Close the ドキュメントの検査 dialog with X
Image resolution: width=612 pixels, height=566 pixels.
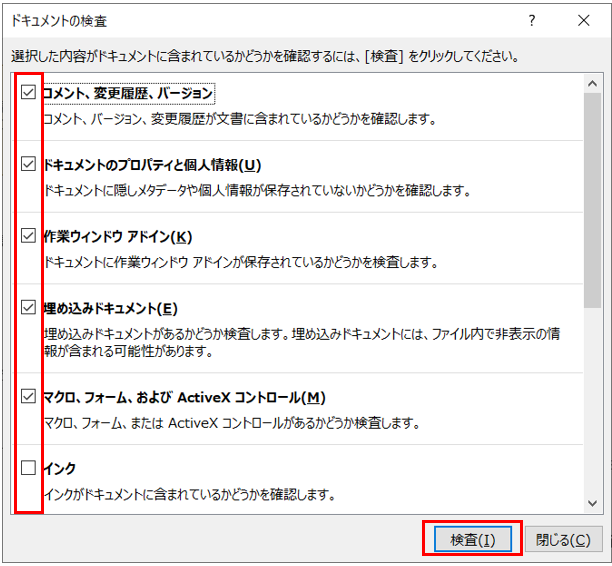click(584, 20)
